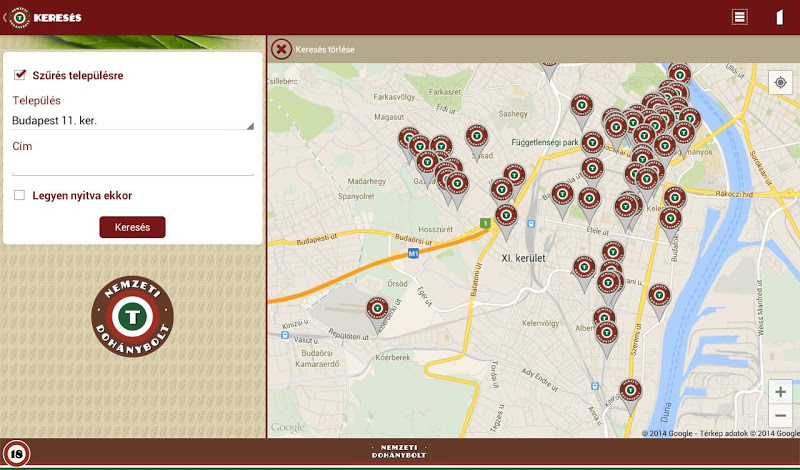This screenshot has width=800, height=470.
Task: Click the Spanyolrét map label
Action: point(356,196)
